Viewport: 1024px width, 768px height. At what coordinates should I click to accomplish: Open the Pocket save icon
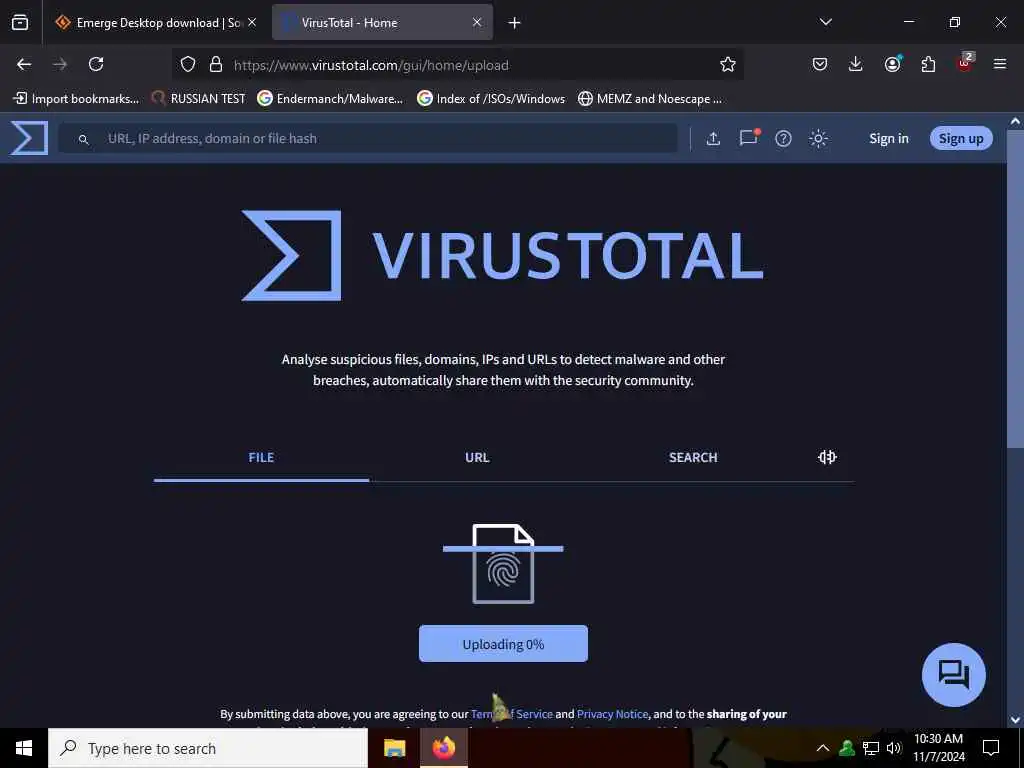click(x=820, y=64)
